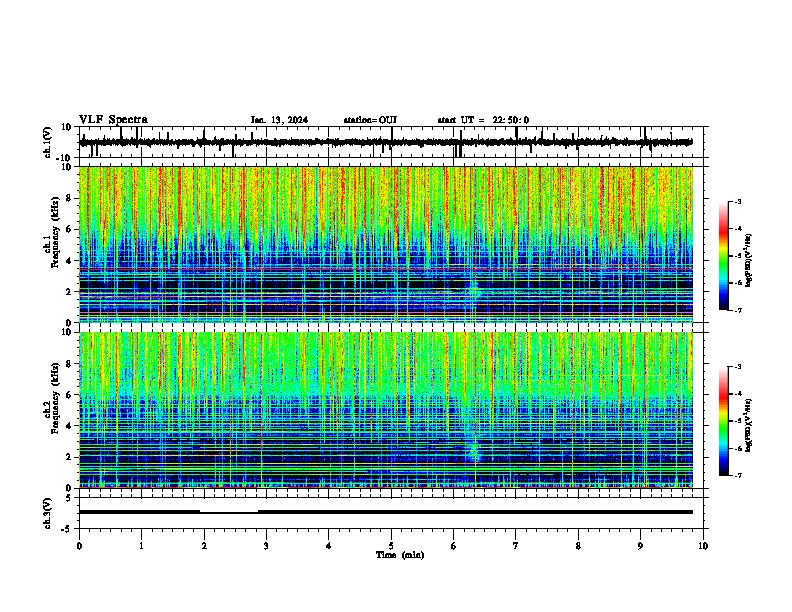Click the gap in the ch.3 trace

(229, 512)
